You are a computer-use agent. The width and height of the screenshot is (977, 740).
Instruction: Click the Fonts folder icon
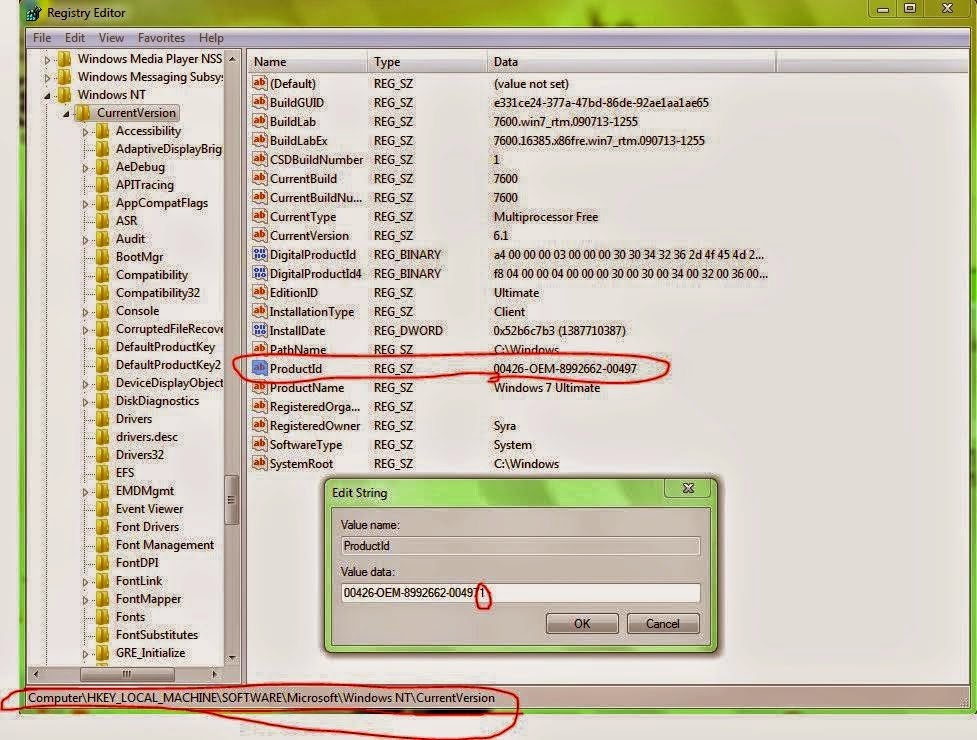coord(103,617)
